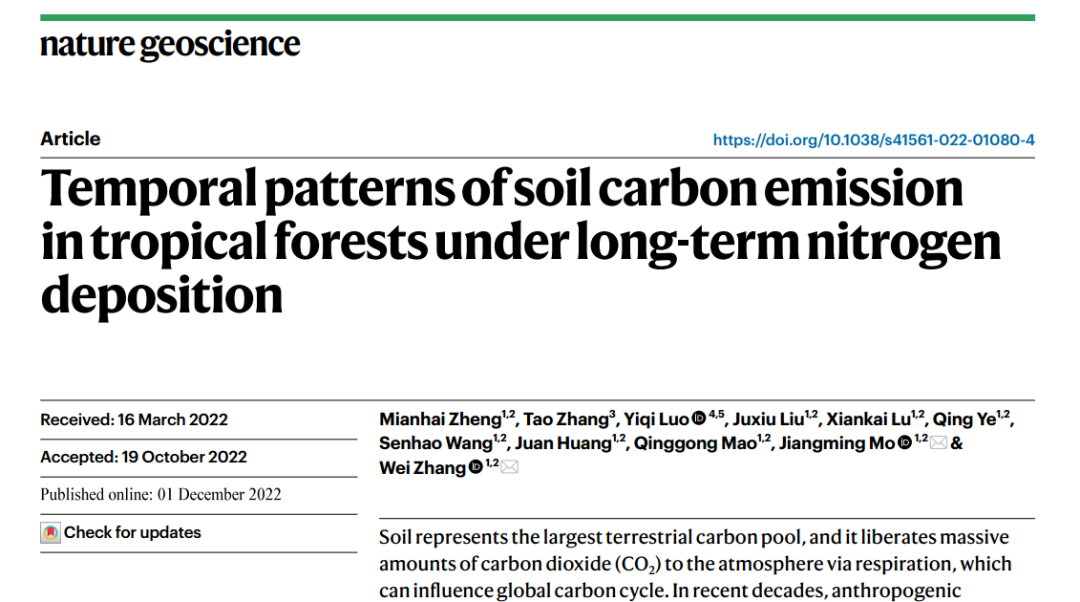Click the nature geoscience journal logo
Image resolution: width=1080 pixels, height=602 pixels.
click(170, 45)
